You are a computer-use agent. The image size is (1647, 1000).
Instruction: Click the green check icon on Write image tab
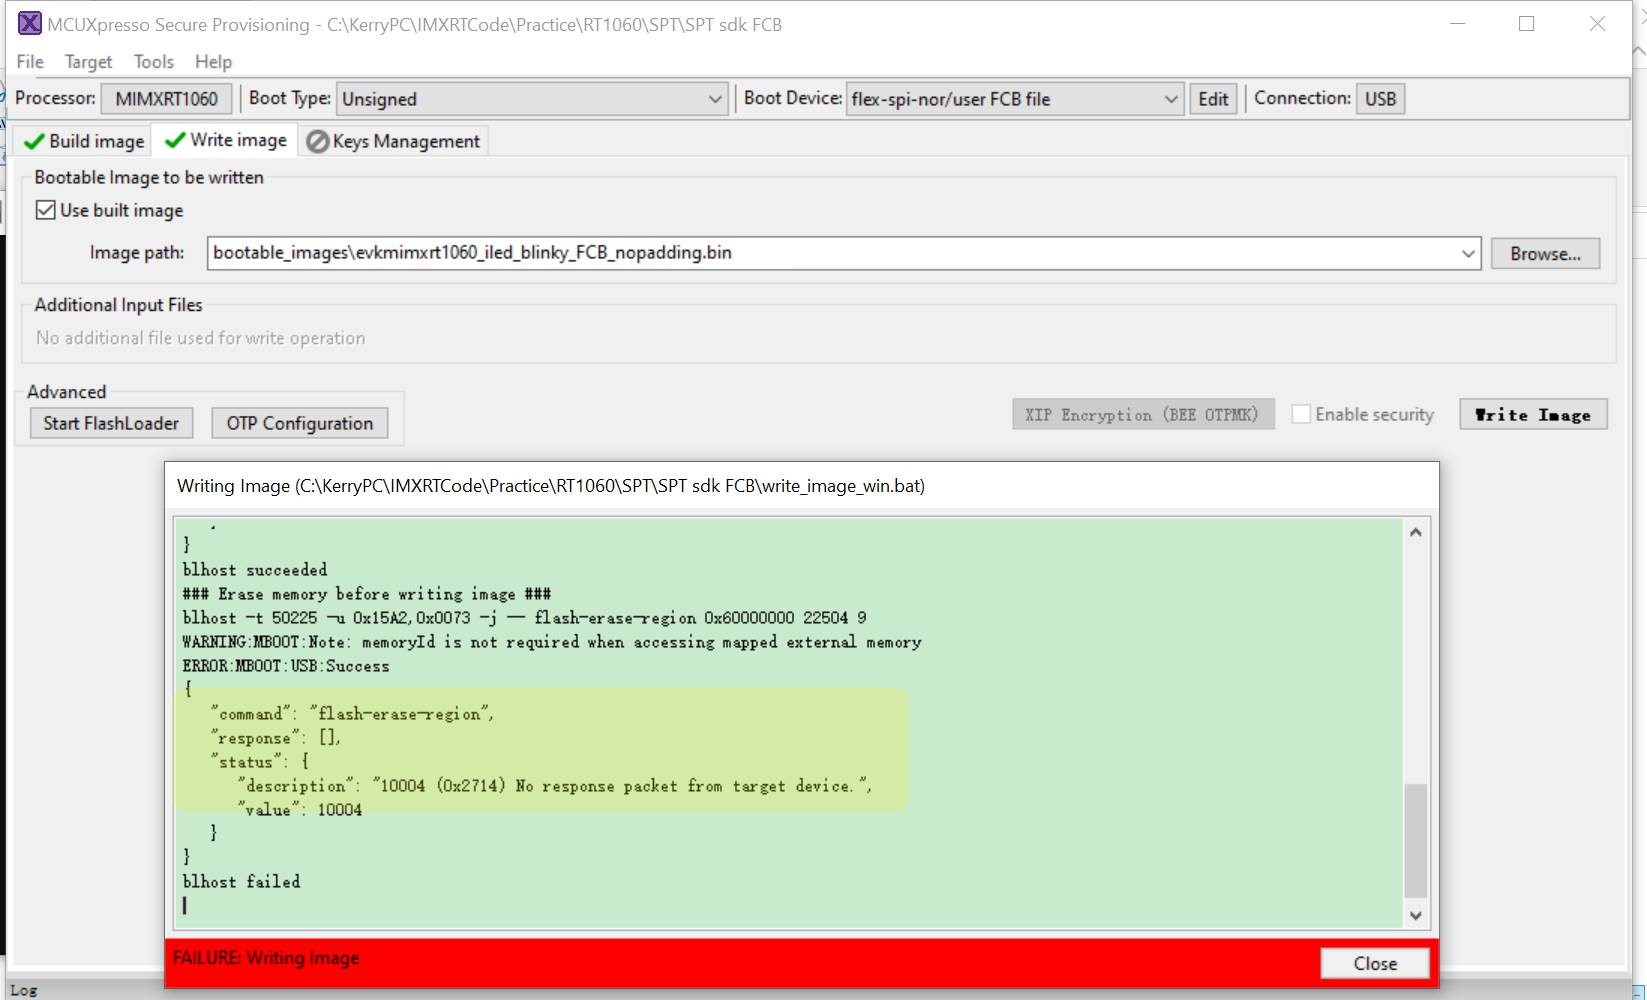pos(176,140)
